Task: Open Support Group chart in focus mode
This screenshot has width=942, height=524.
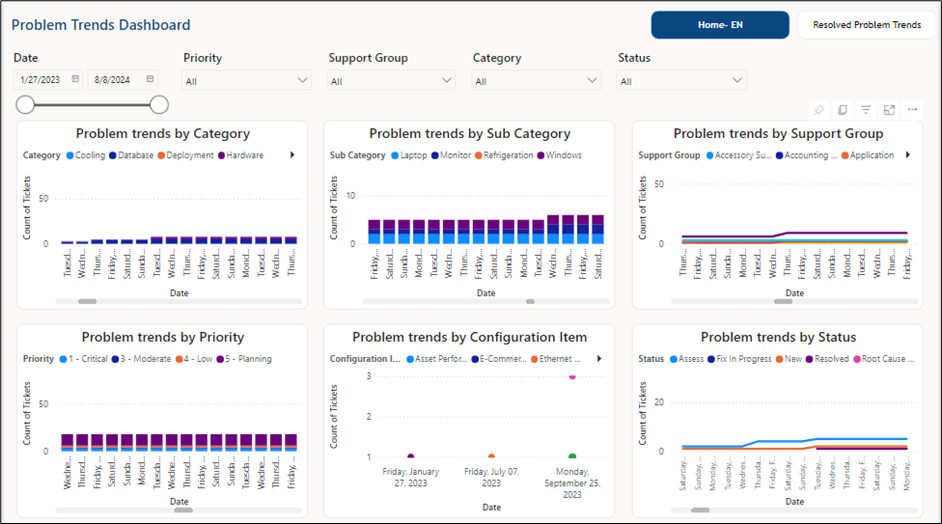Action: pyautogui.click(x=889, y=110)
